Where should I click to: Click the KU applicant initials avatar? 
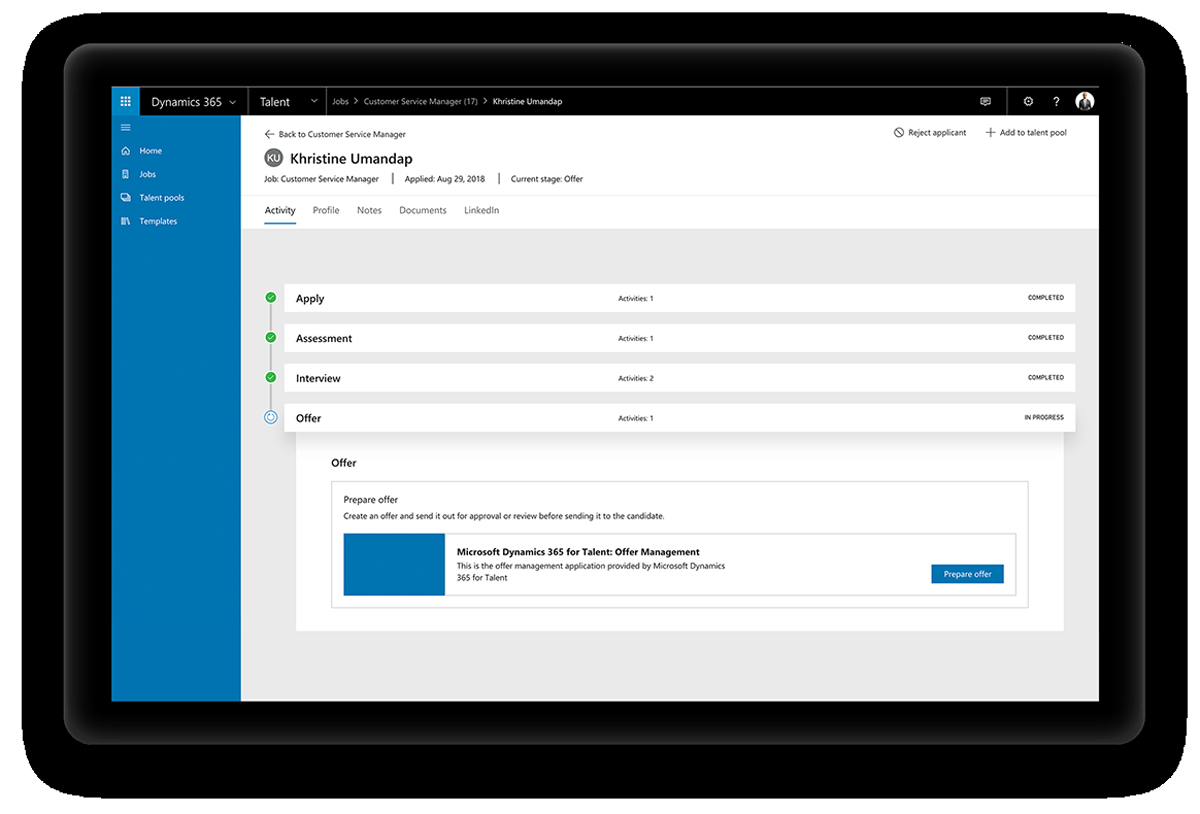pyautogui.click(x=273, y=158)
